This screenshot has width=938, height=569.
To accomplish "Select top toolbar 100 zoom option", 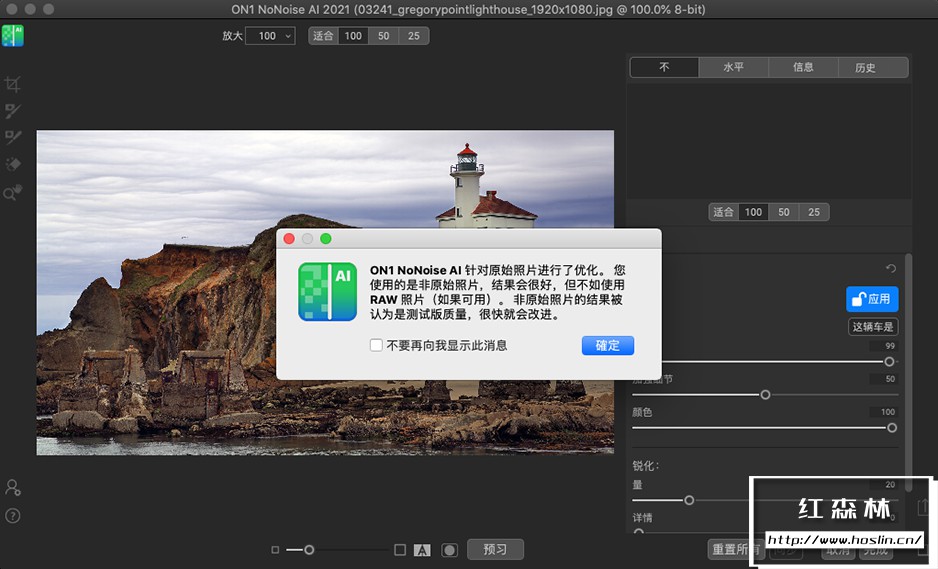I will point(353,36).
